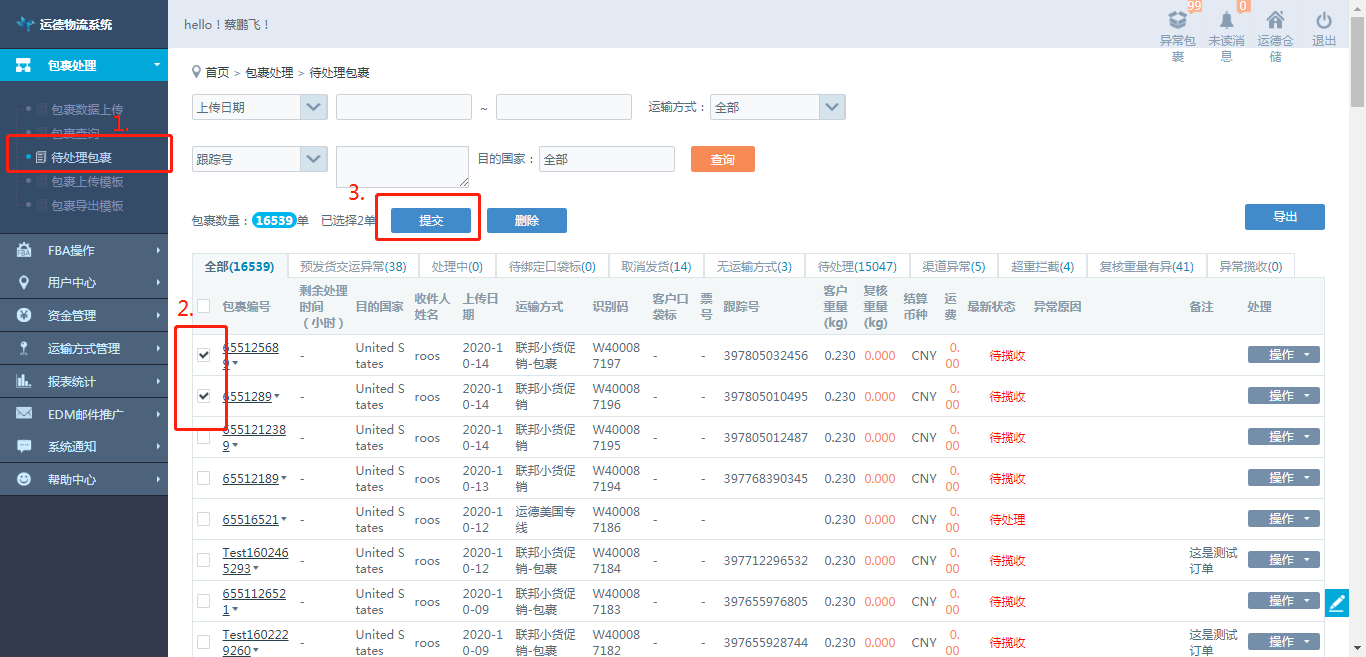1366x657 pixels.
Task: Click the 异常包裹 box icon
Action: tap(1178, 20)
